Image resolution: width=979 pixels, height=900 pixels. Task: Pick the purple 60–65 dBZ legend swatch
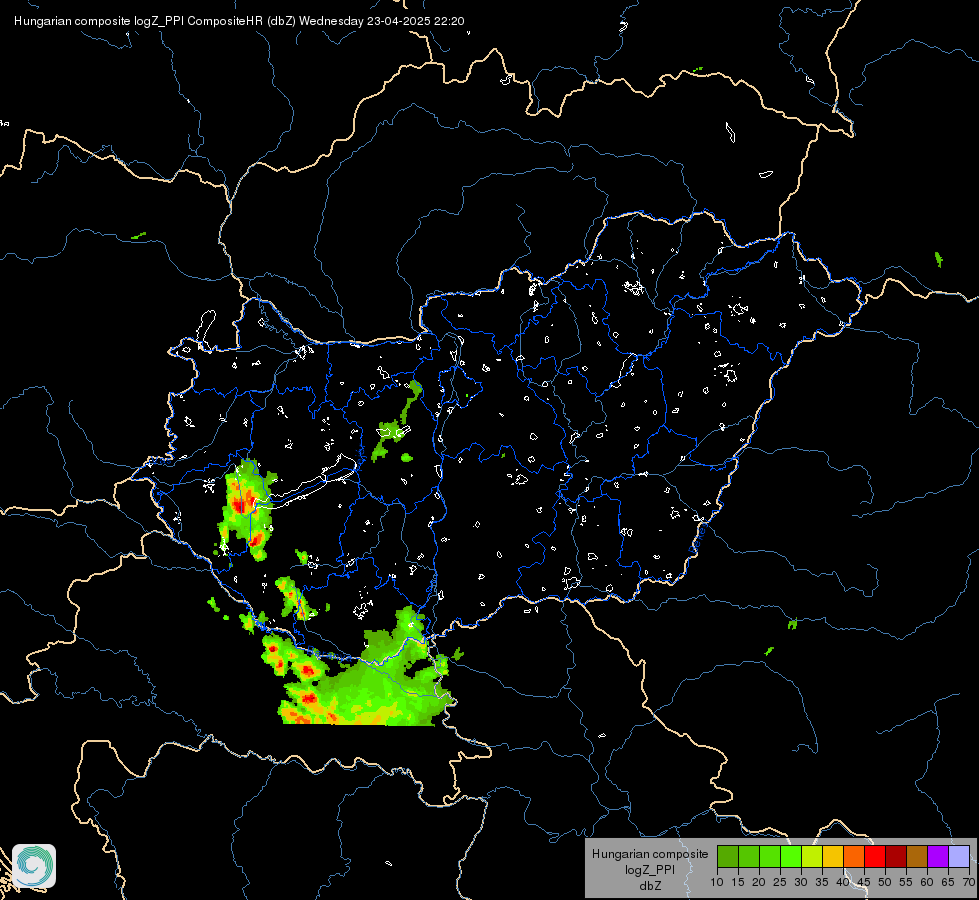tap(938, 856)
